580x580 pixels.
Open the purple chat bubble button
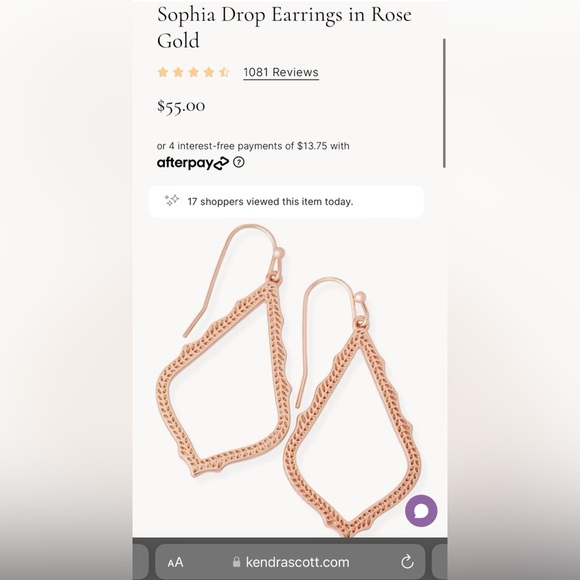[x=421, y=511]
